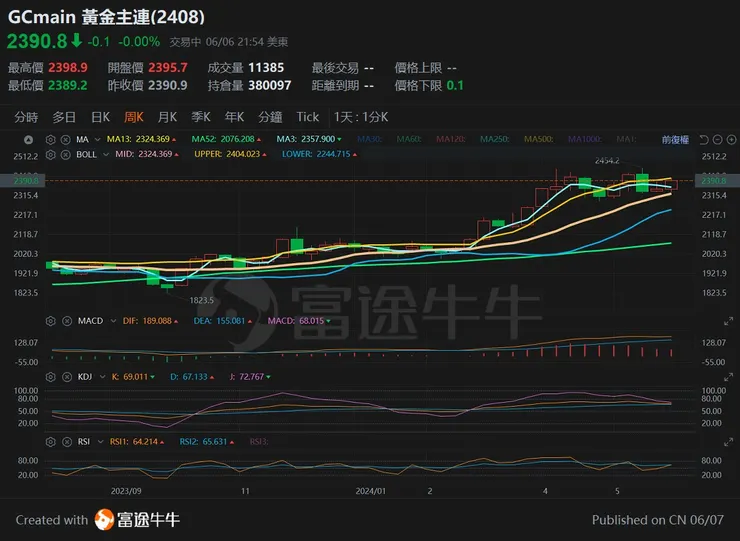Open the KDJ indicator dropdown arrow
The height and width of the screenshot is (541, 740).
pos(102,377)
